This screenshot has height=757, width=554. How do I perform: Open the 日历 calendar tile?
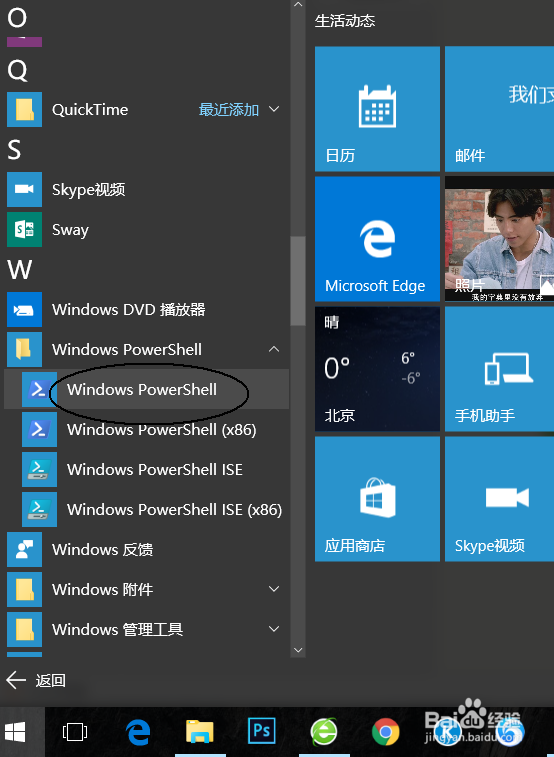pos(377,109)
